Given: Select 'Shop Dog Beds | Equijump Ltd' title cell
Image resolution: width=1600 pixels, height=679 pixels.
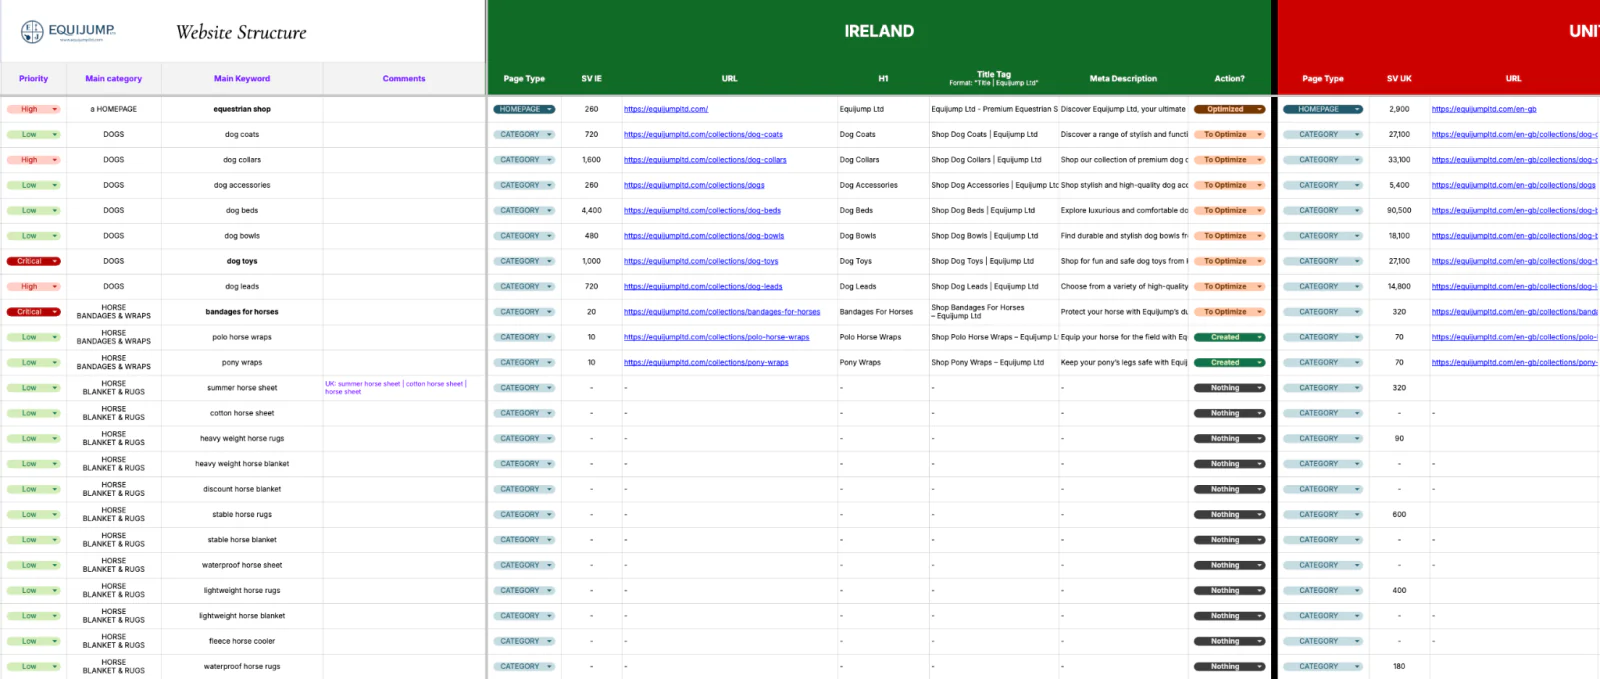Looking at the screenshot, I should coord(994,210).
